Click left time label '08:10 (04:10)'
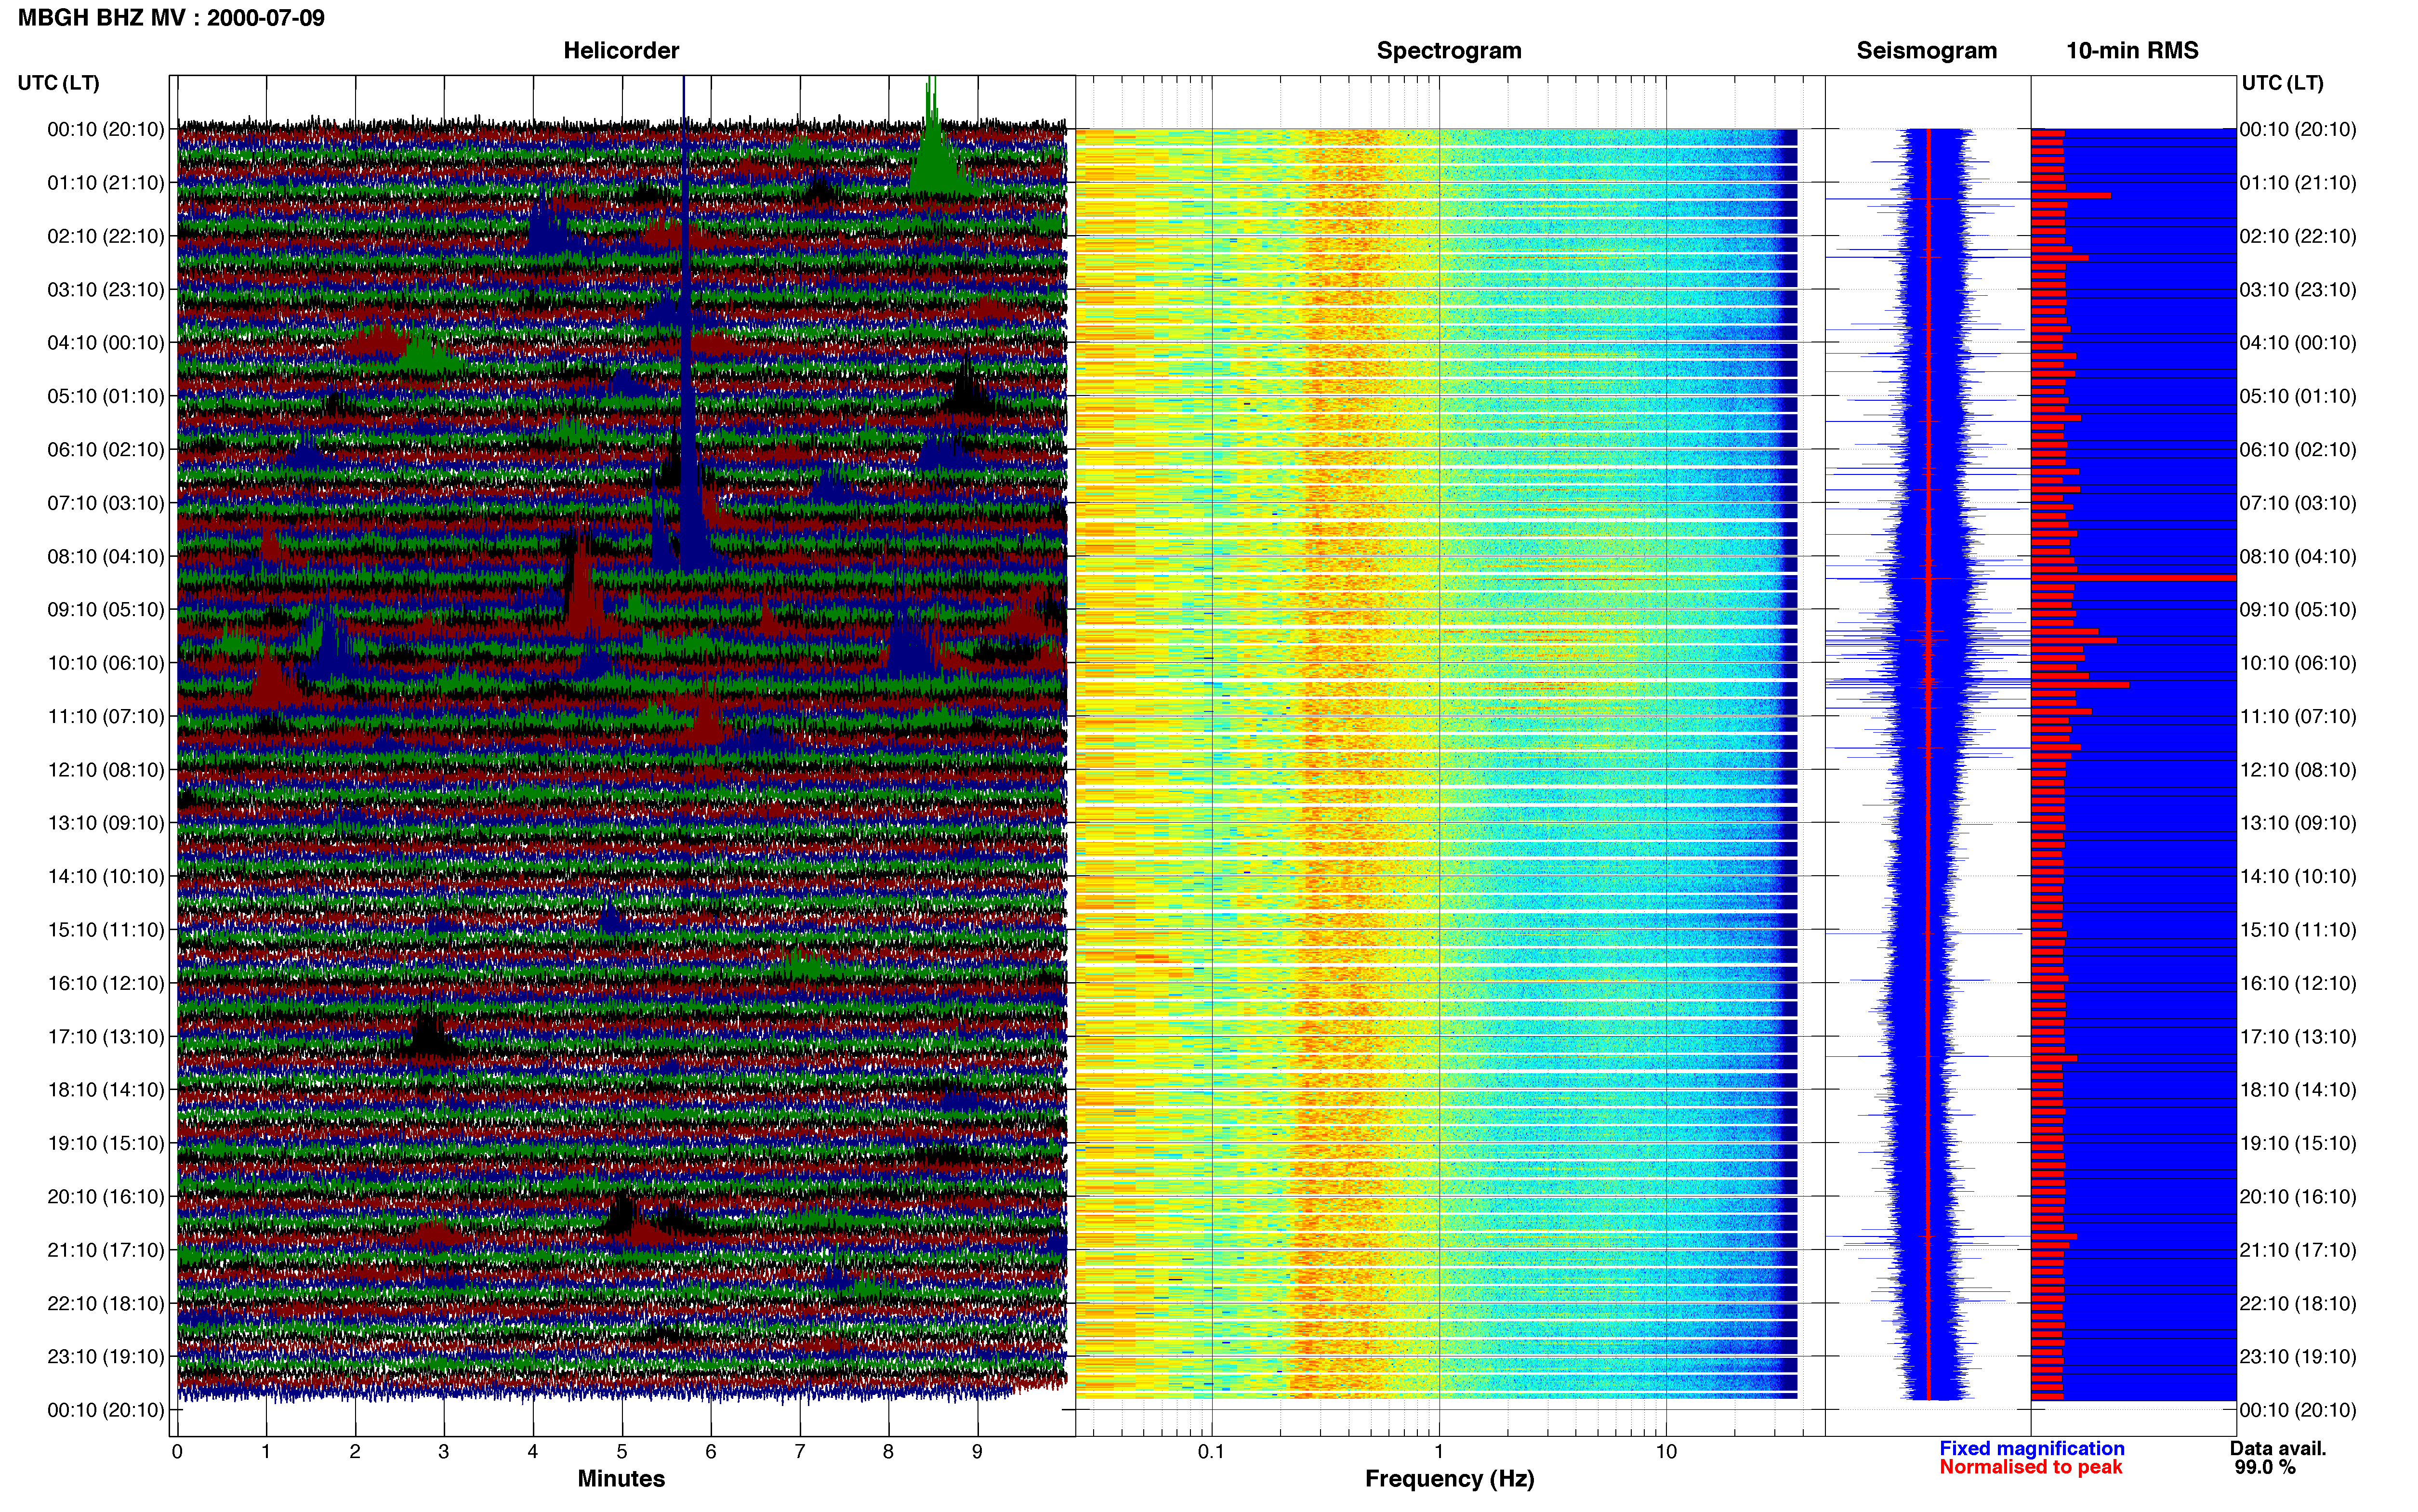This screenshot has width=2418, height=1512. [106, 556]
